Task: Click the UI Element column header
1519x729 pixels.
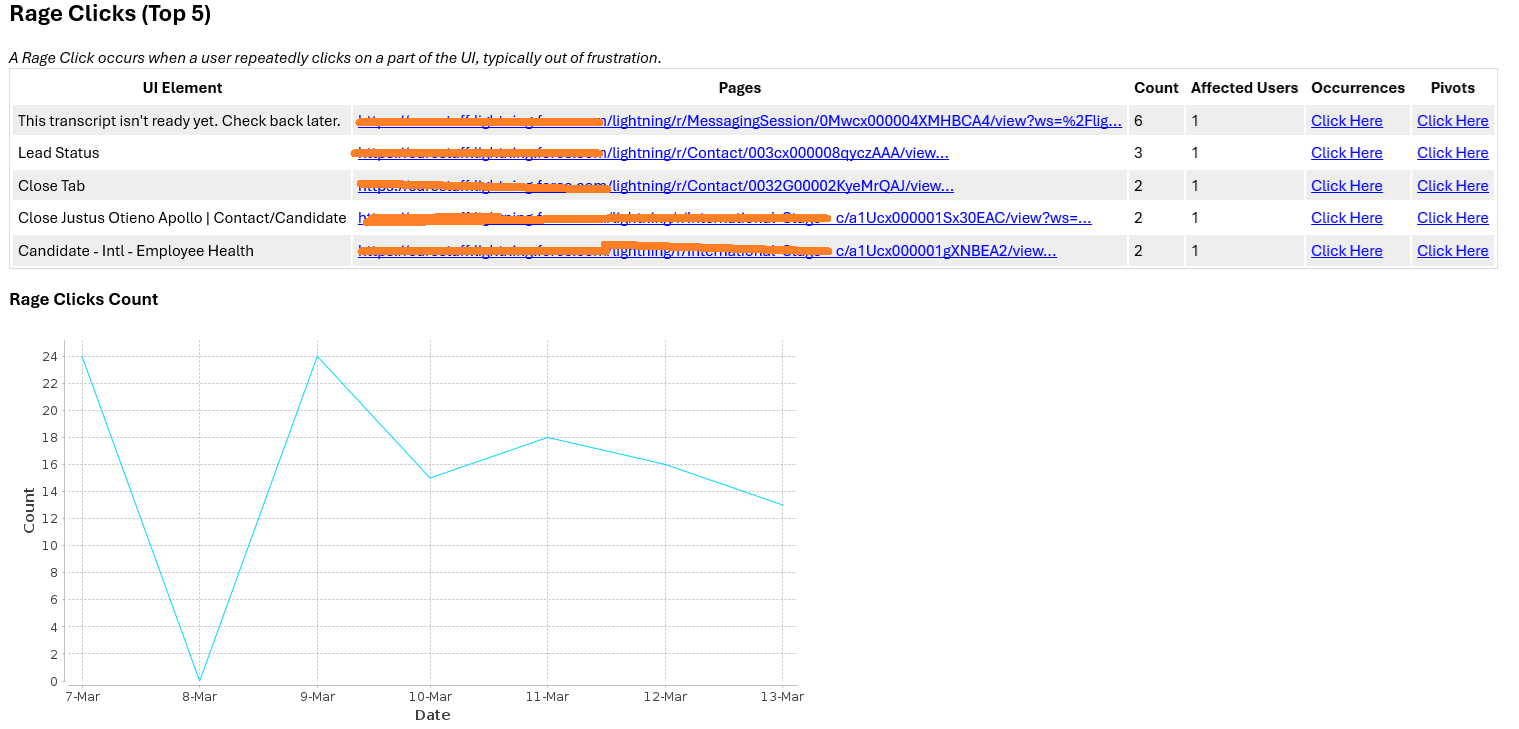Action: pos(182,88)
